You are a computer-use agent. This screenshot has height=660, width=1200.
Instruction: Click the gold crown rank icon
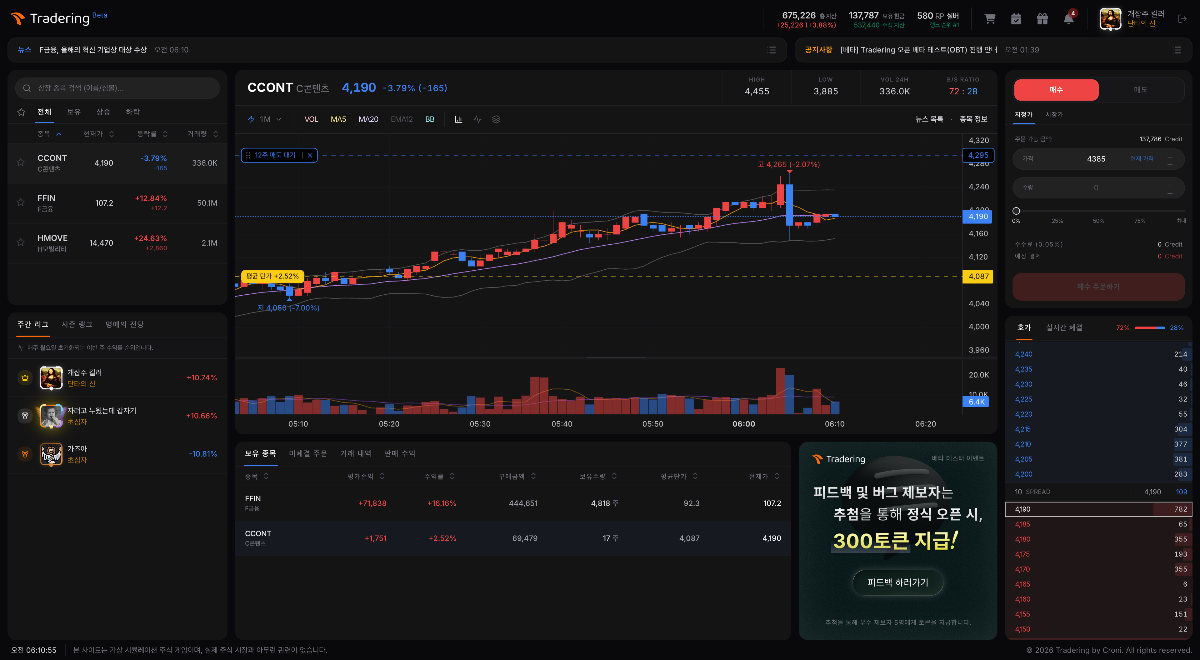click(x=24, y=377)
